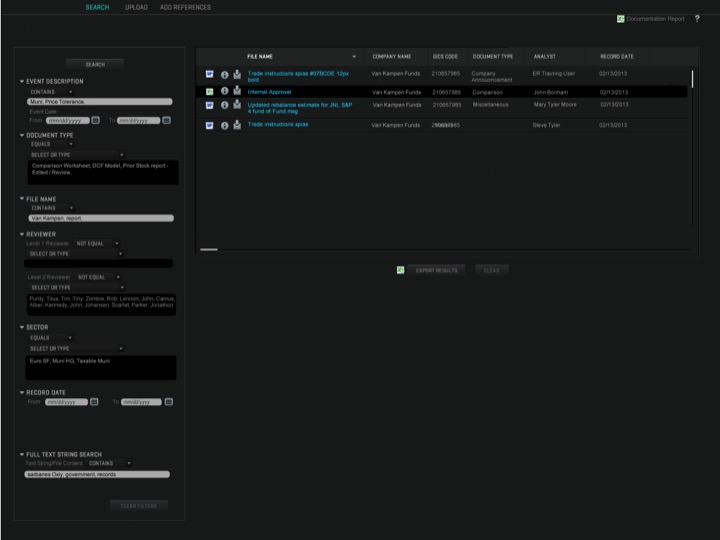The image size is (720, 540).
Task: Switch to the Upload tab
Action: (136, 7)
